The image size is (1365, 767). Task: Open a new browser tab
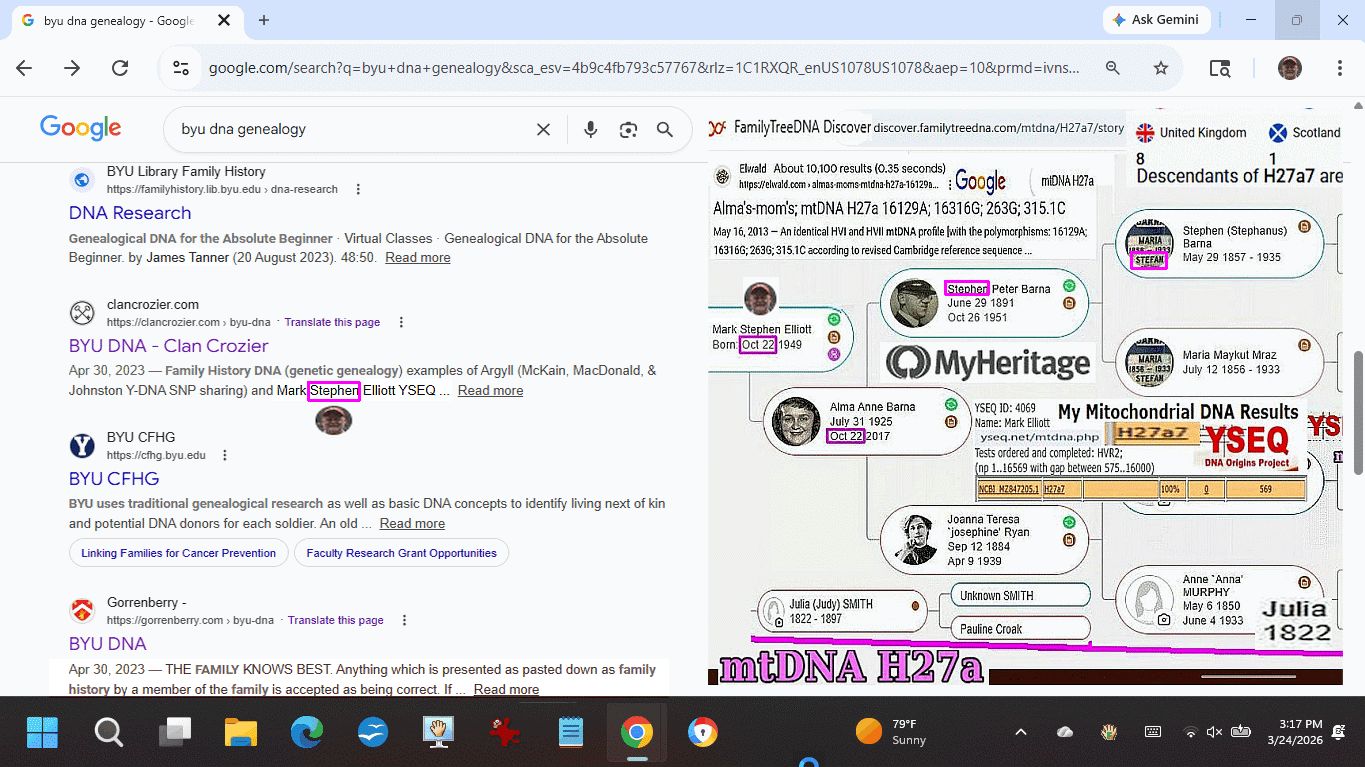pyautogui.click(x=264, y=20)
